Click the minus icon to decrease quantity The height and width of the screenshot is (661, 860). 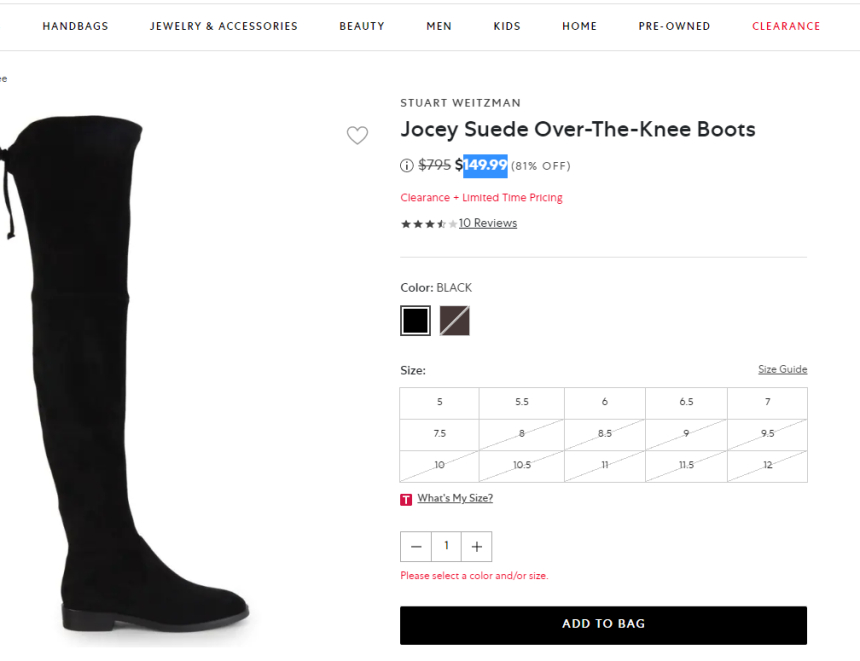point(415,546)
